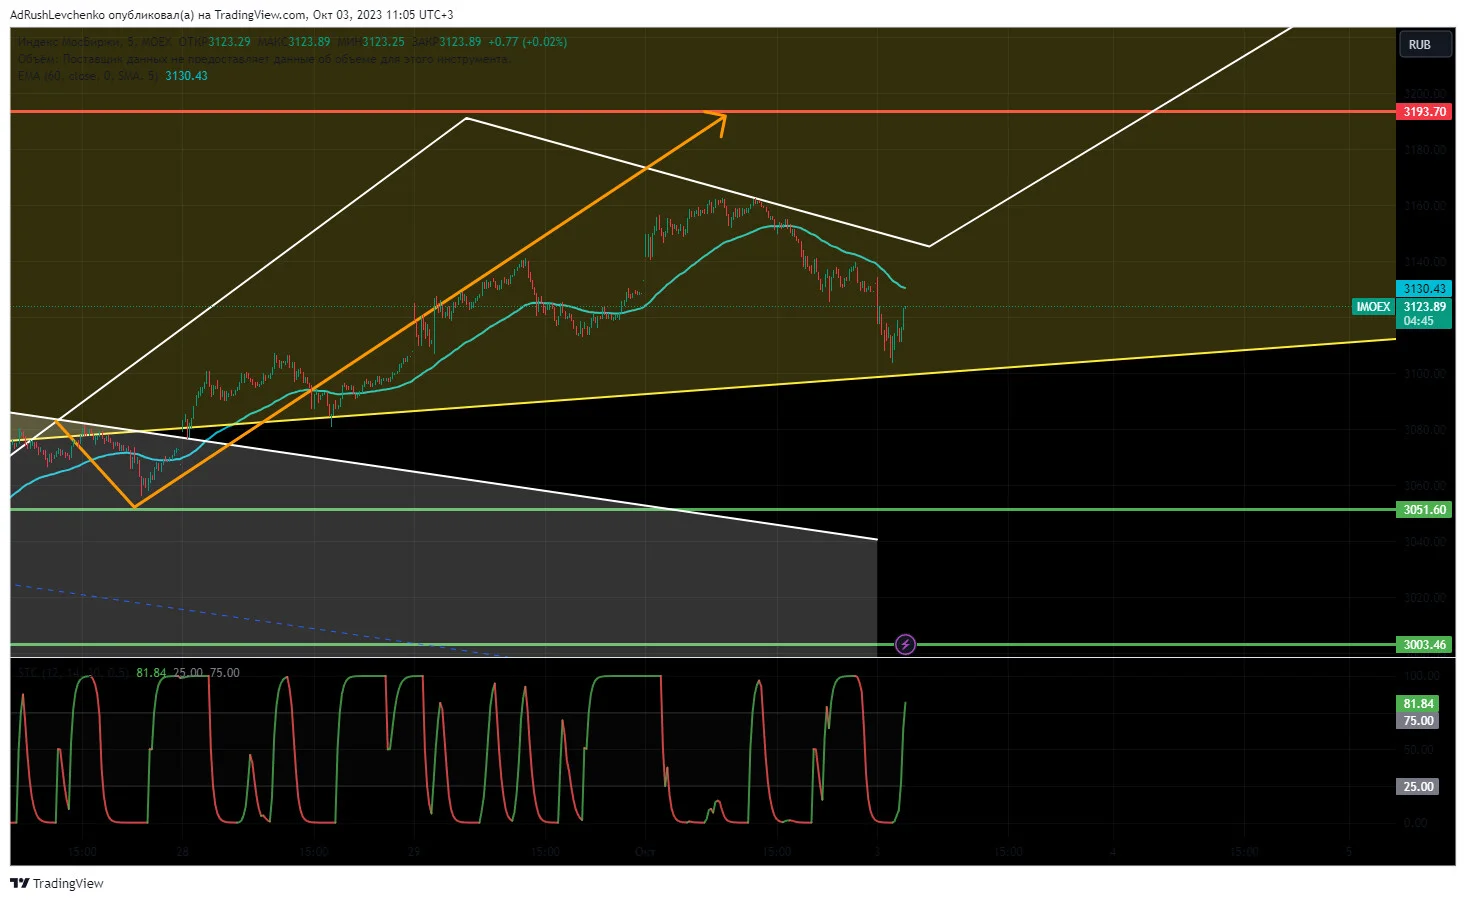Select the 'EMA (60, close, 0, SMA, 5)' legend
Screen dimensions: 1466x901
tap(88, 76)
